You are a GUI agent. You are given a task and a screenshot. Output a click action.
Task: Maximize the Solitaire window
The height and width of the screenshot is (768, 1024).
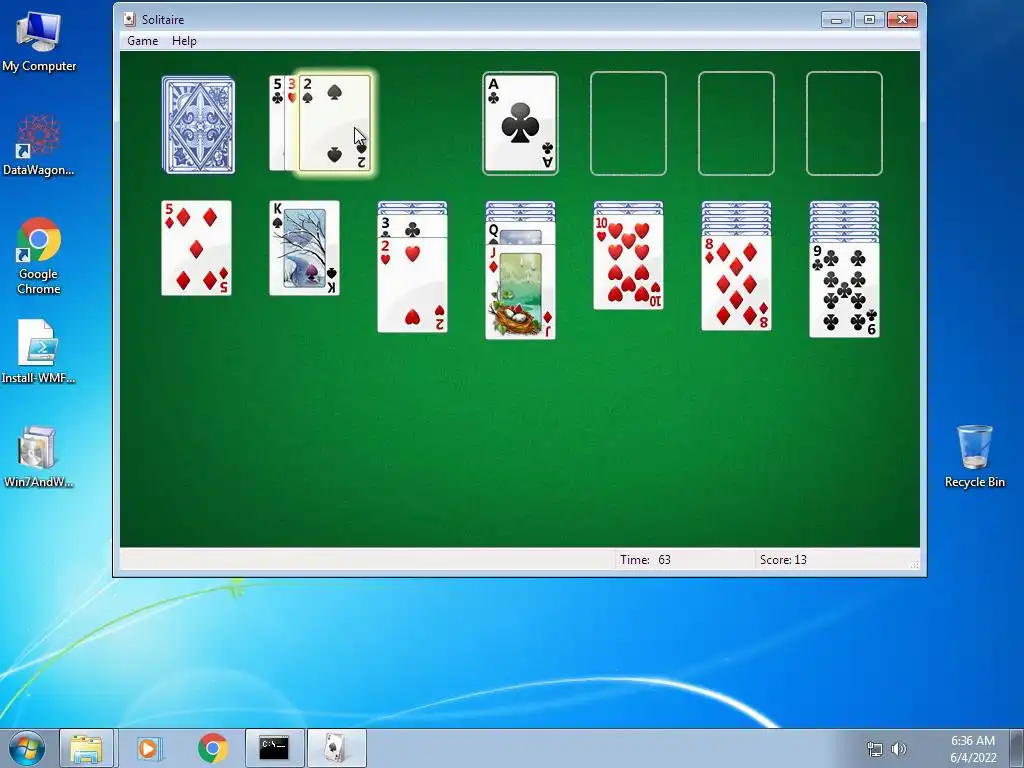pos(869,20)
